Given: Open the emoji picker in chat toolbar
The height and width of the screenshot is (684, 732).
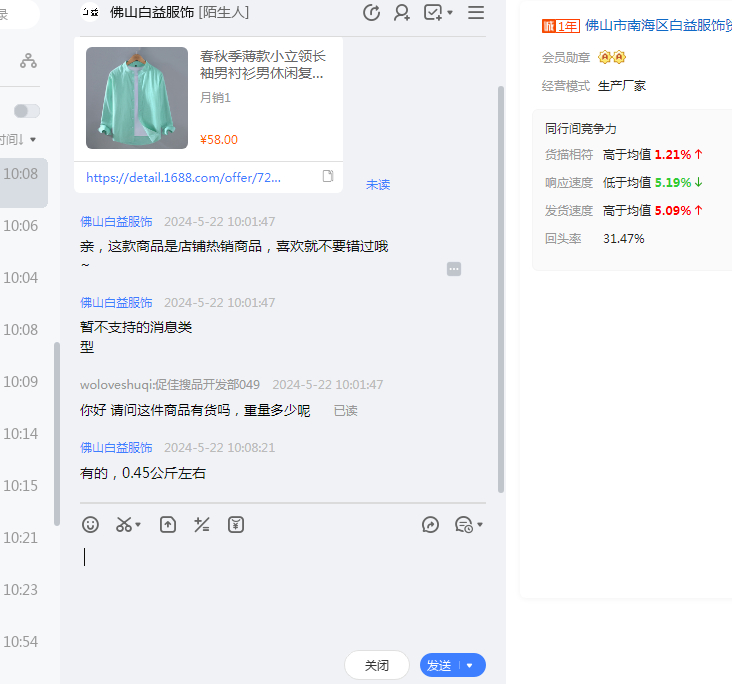Looking at the screenshot, I should 91,524.
